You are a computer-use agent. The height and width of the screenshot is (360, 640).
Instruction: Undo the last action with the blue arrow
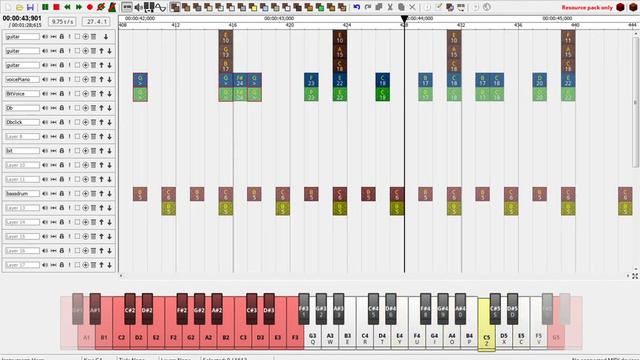tap(357, 7)
